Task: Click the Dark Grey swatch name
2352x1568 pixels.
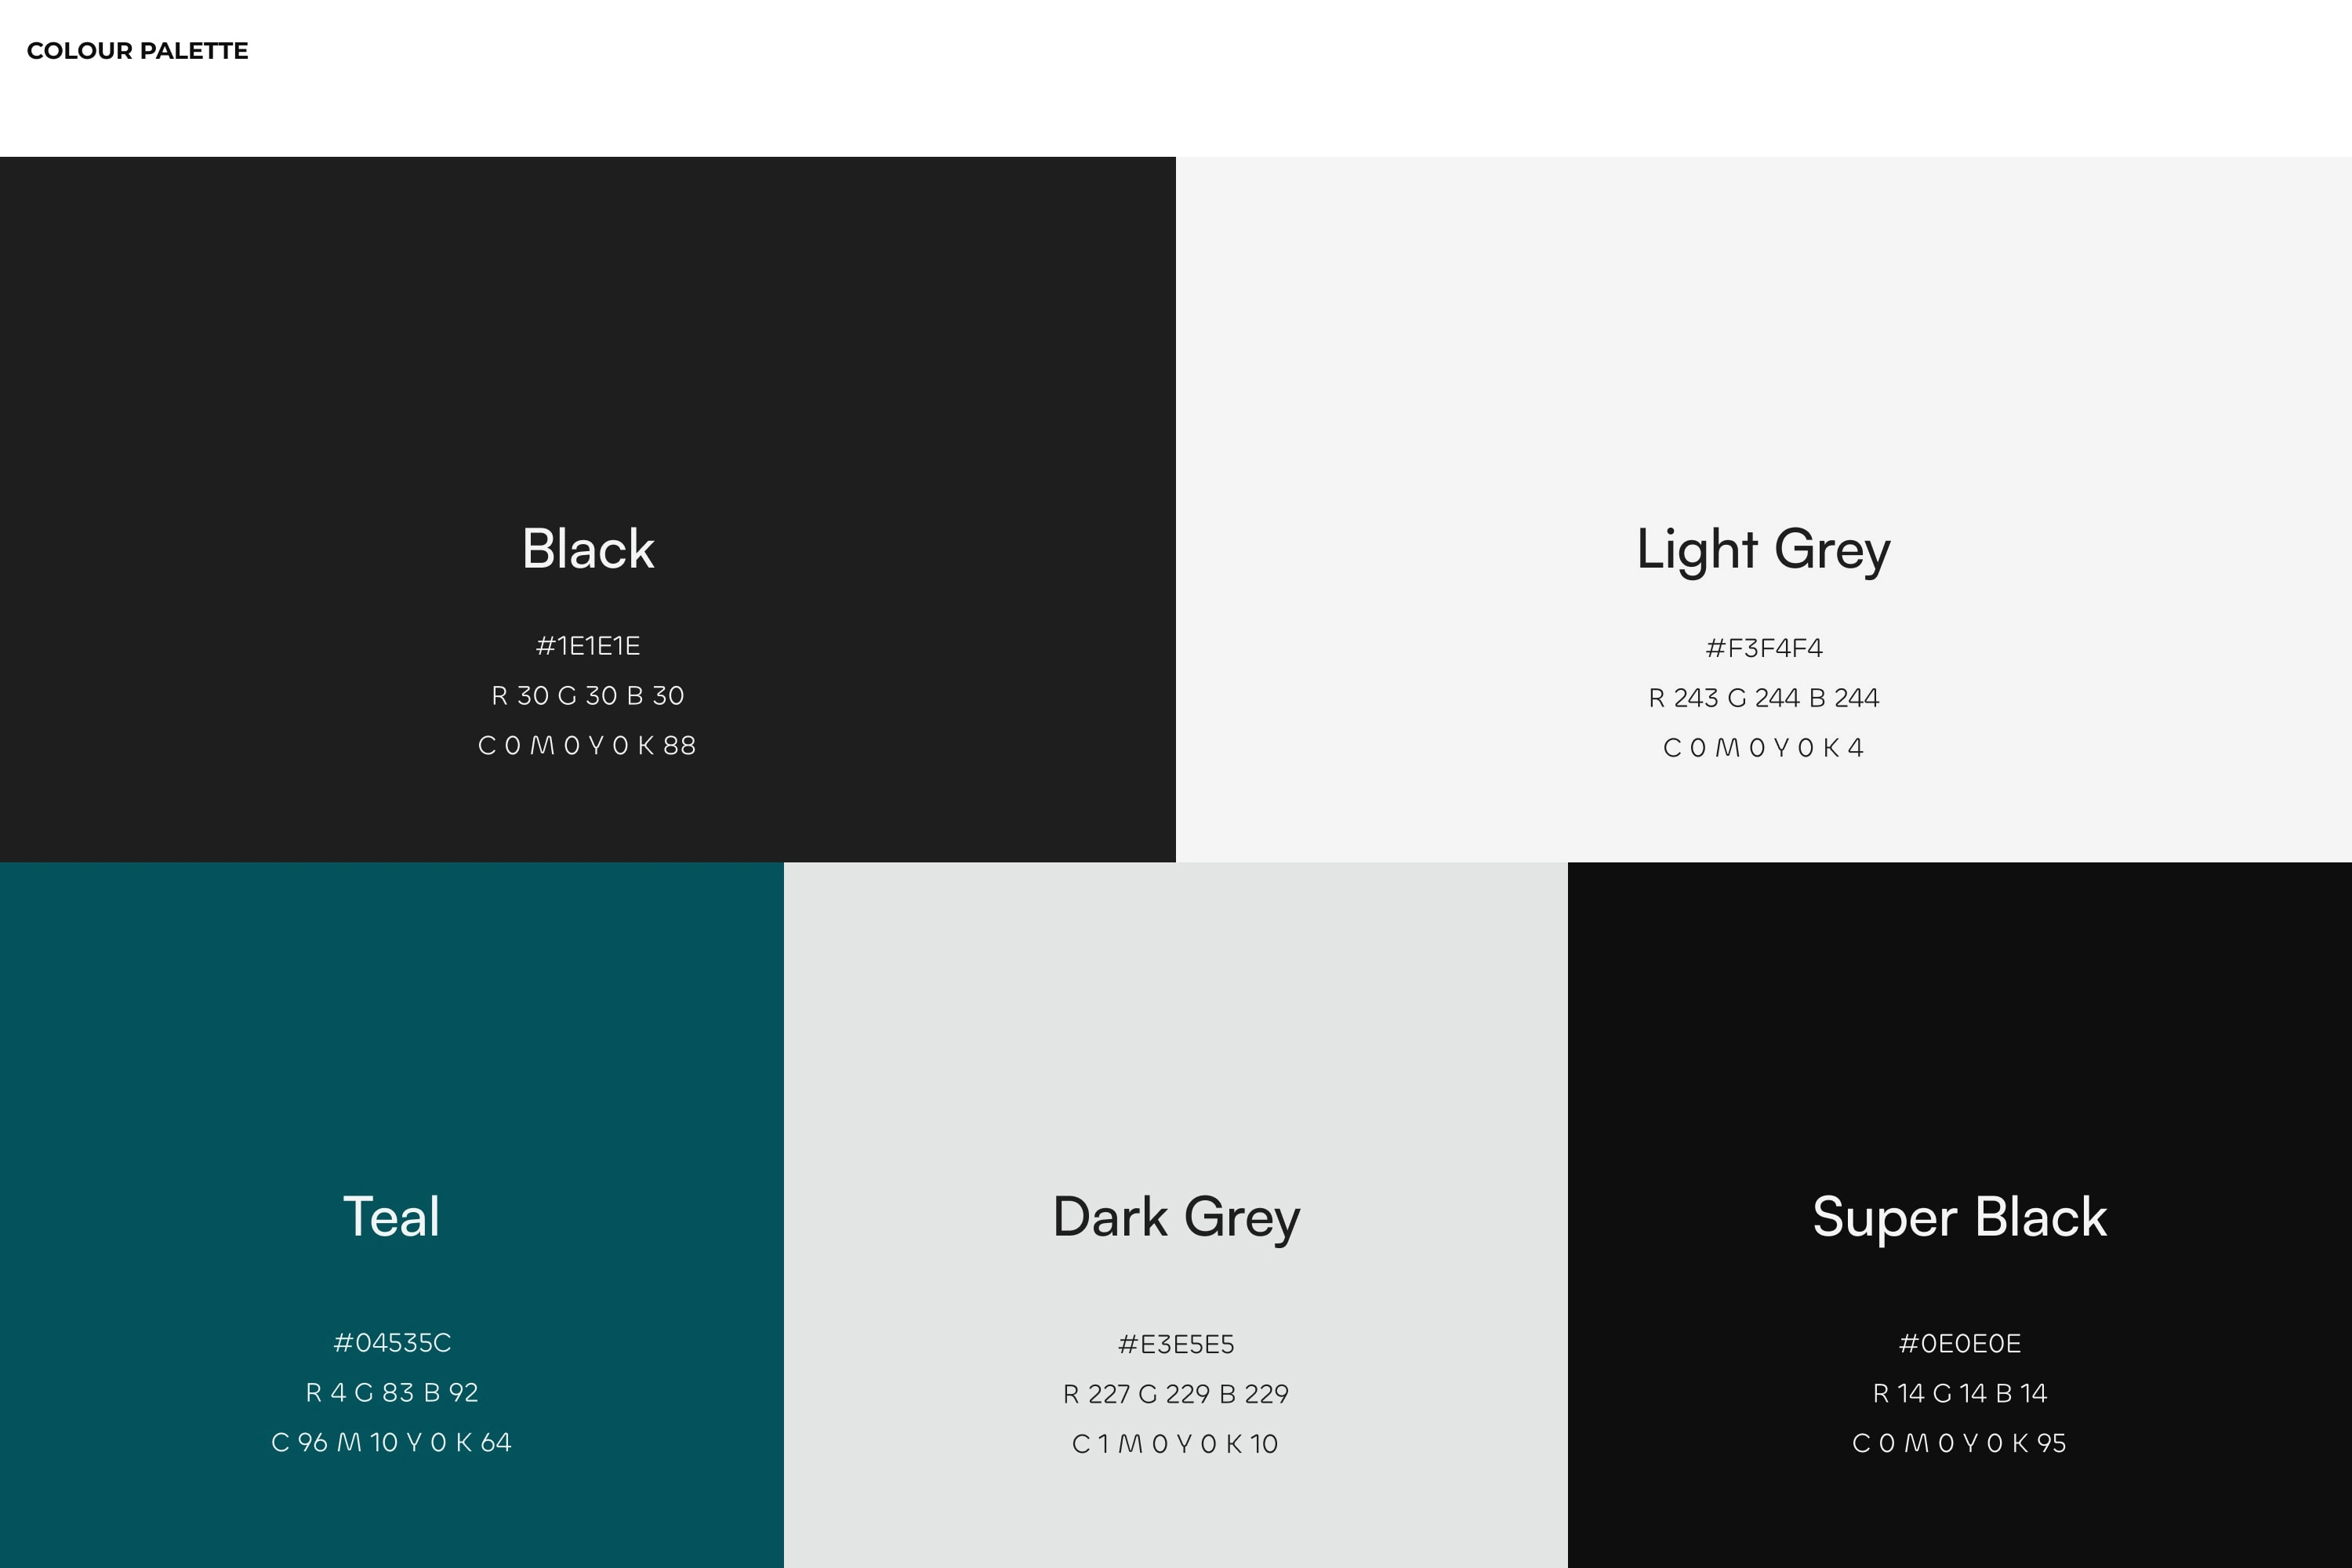Action: click(1176, 1219)
